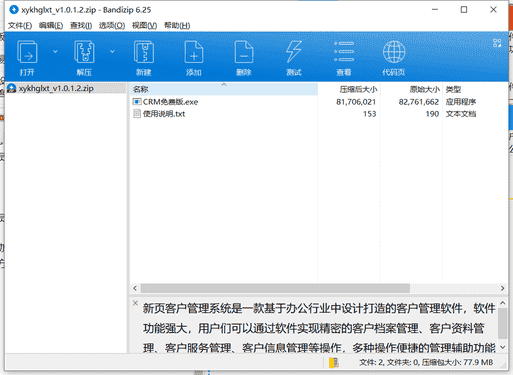
Task: Click the Open (打开) toolbar icon
Action: [x=27, y=52]
